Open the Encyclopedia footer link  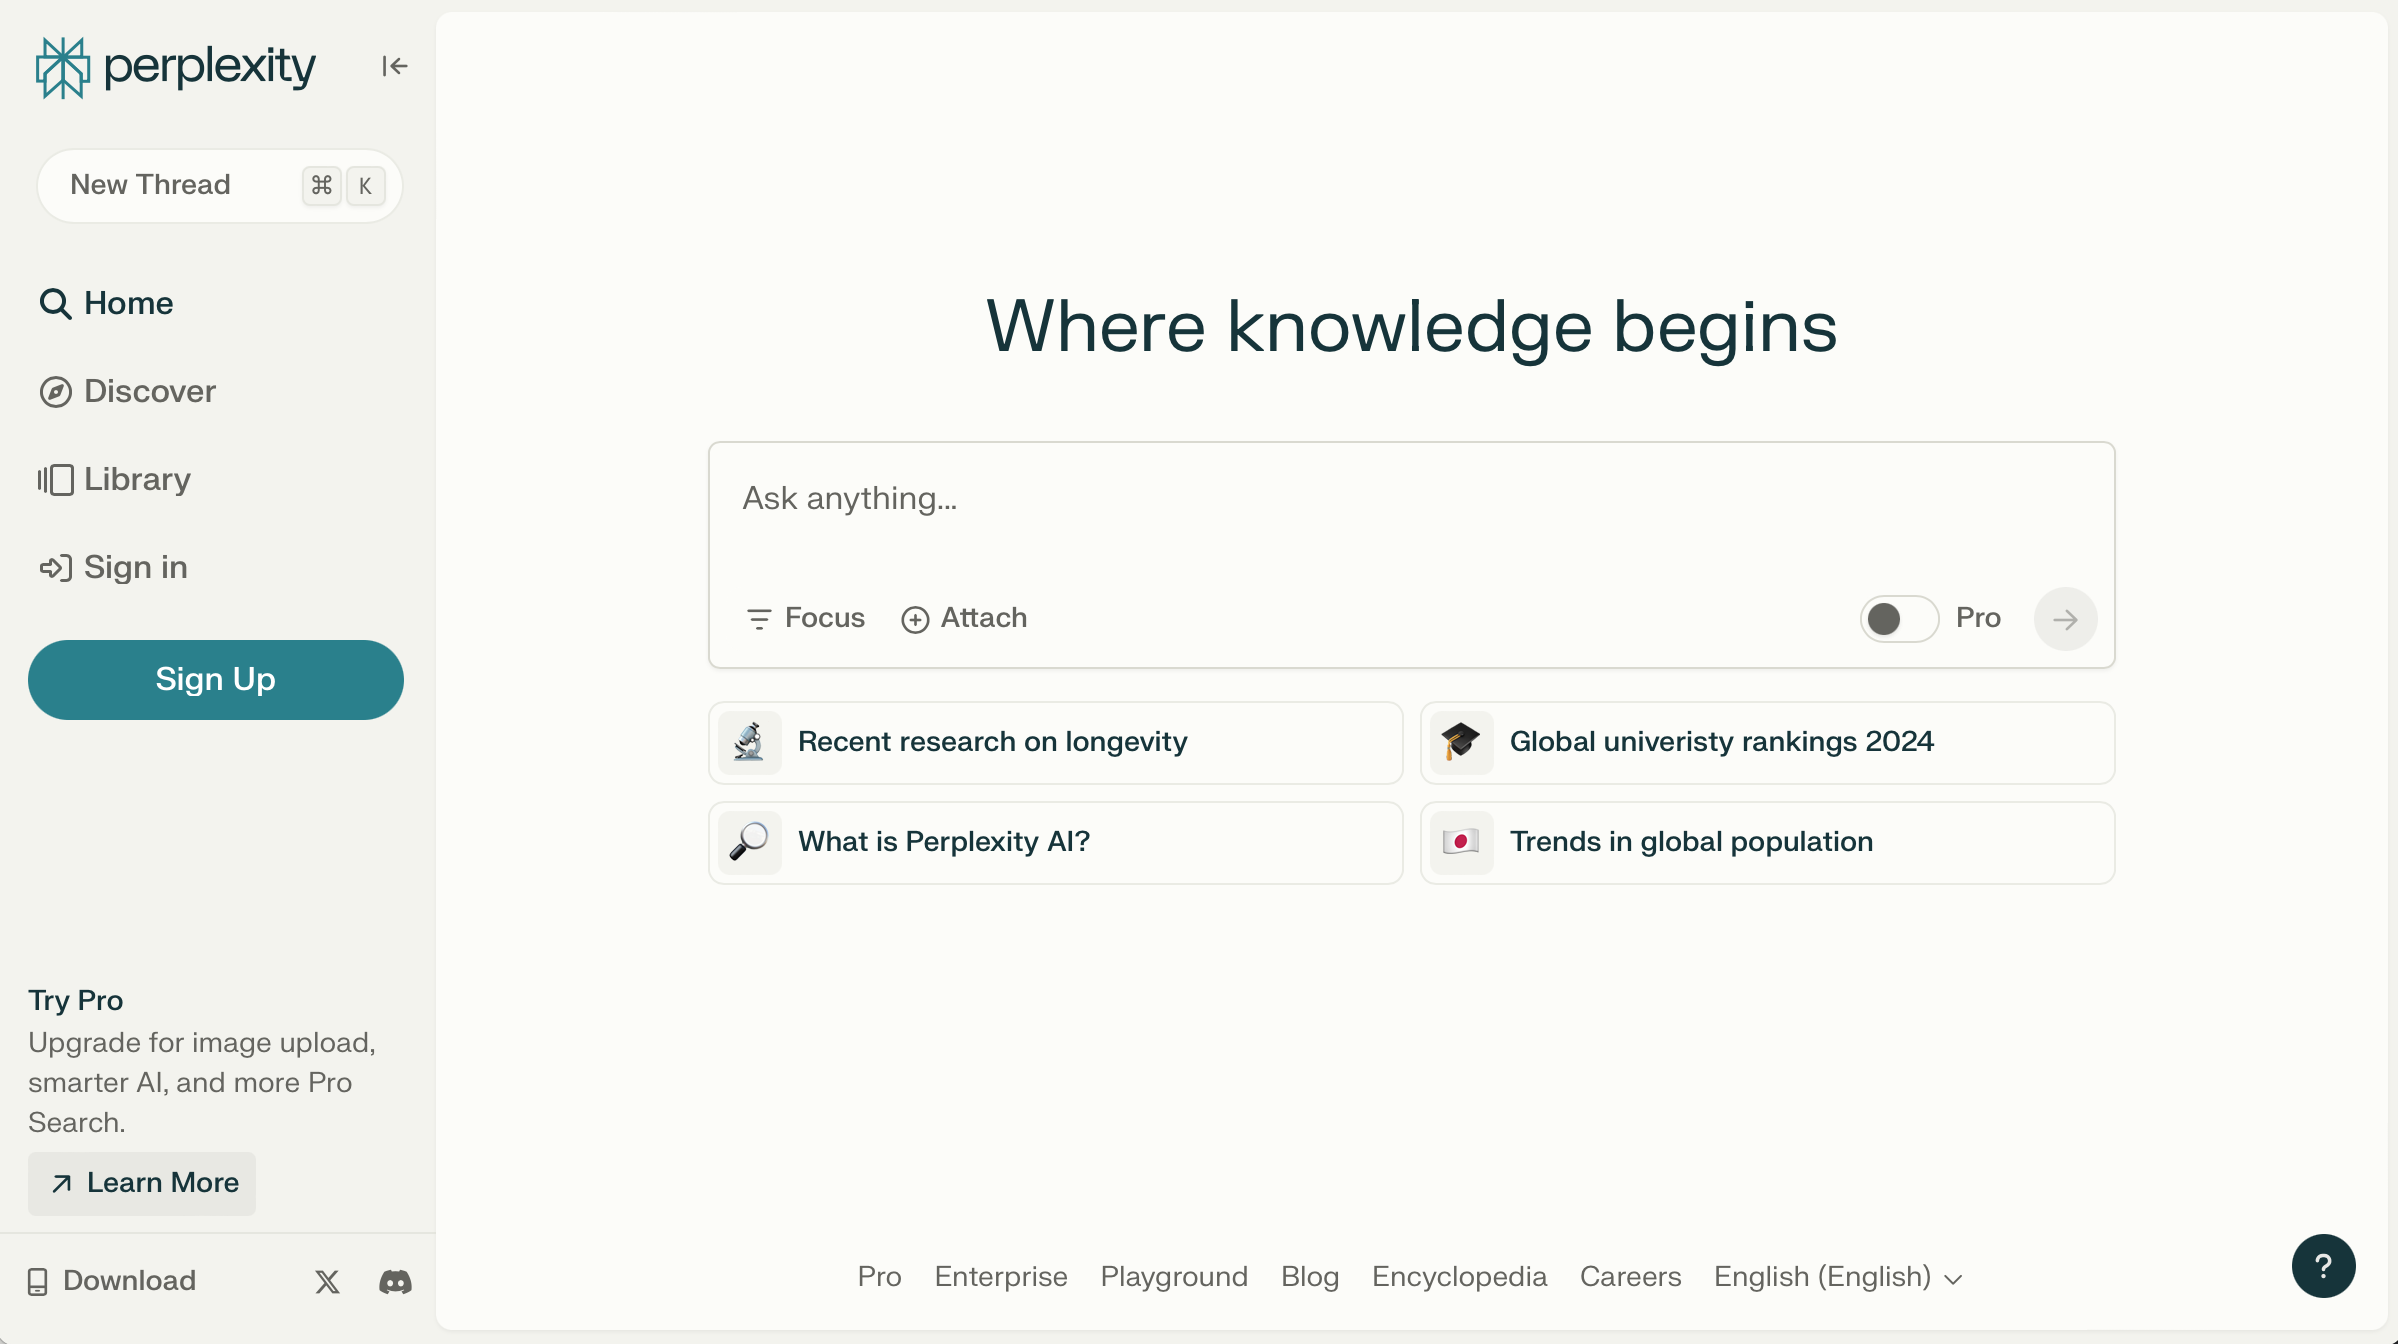click(x=1459, y=1277)
